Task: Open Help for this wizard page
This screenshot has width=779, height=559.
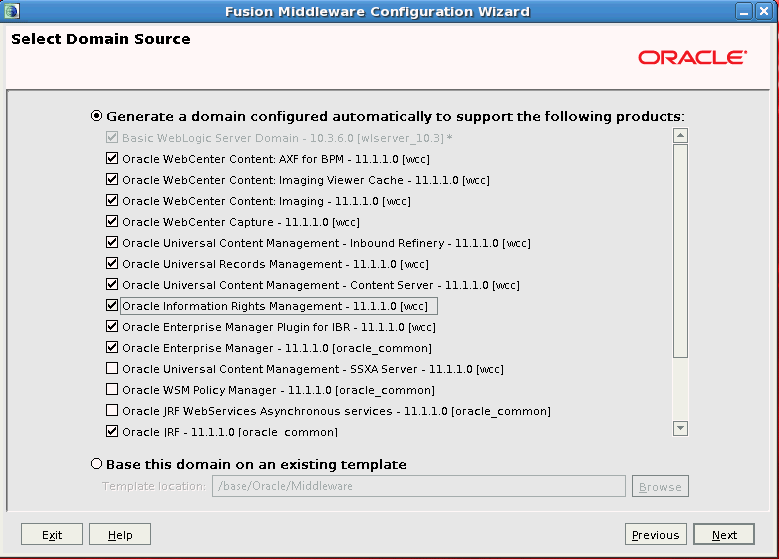Action: click(120, 534)
